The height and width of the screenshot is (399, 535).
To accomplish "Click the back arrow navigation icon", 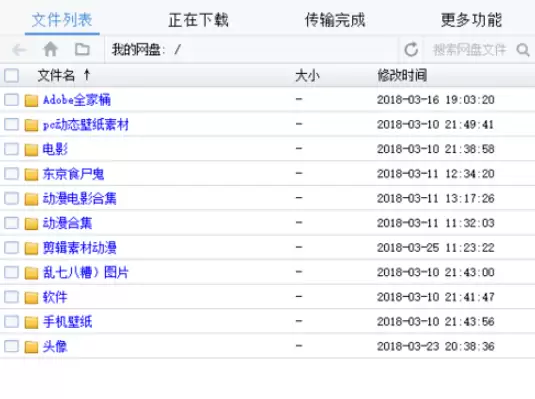I will click(x=19, y=50).
